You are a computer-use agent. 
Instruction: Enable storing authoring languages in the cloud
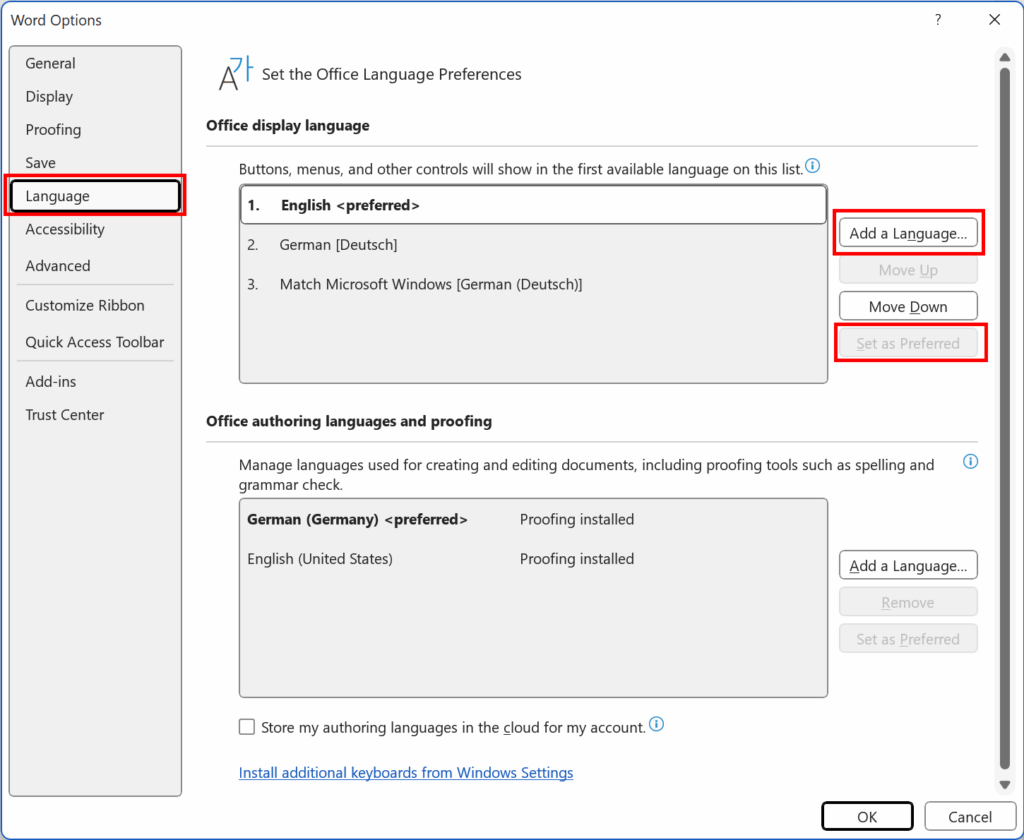click(x=246, y=726)
